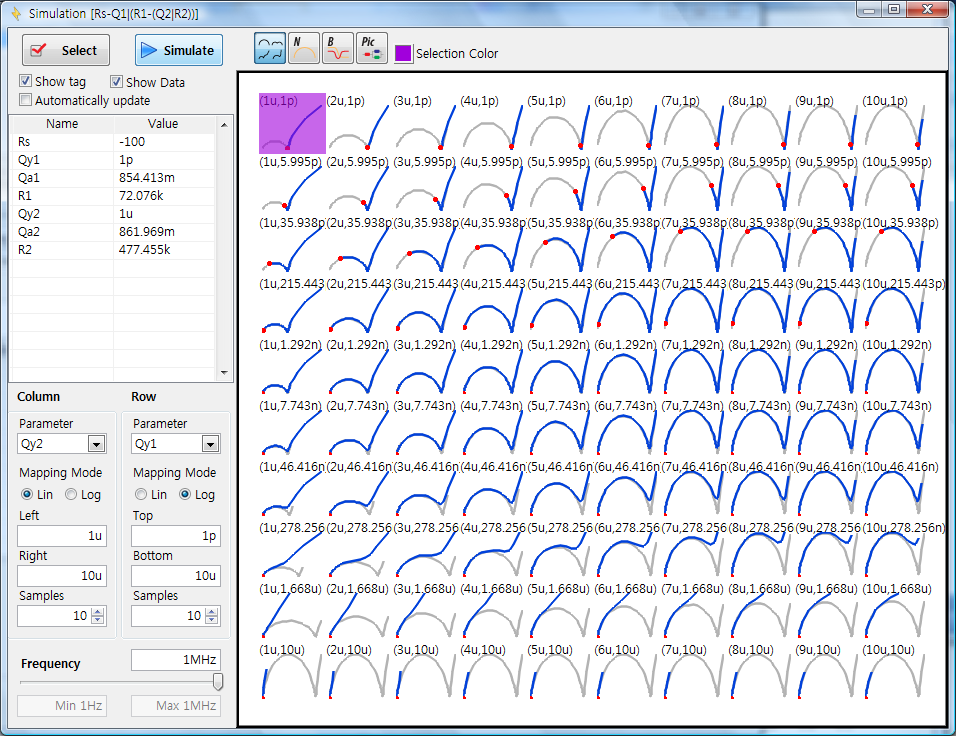Viewport: 956px width, 736px height.
Task: Switch to the Bode (B) plot icon
Action: point(337,49)
